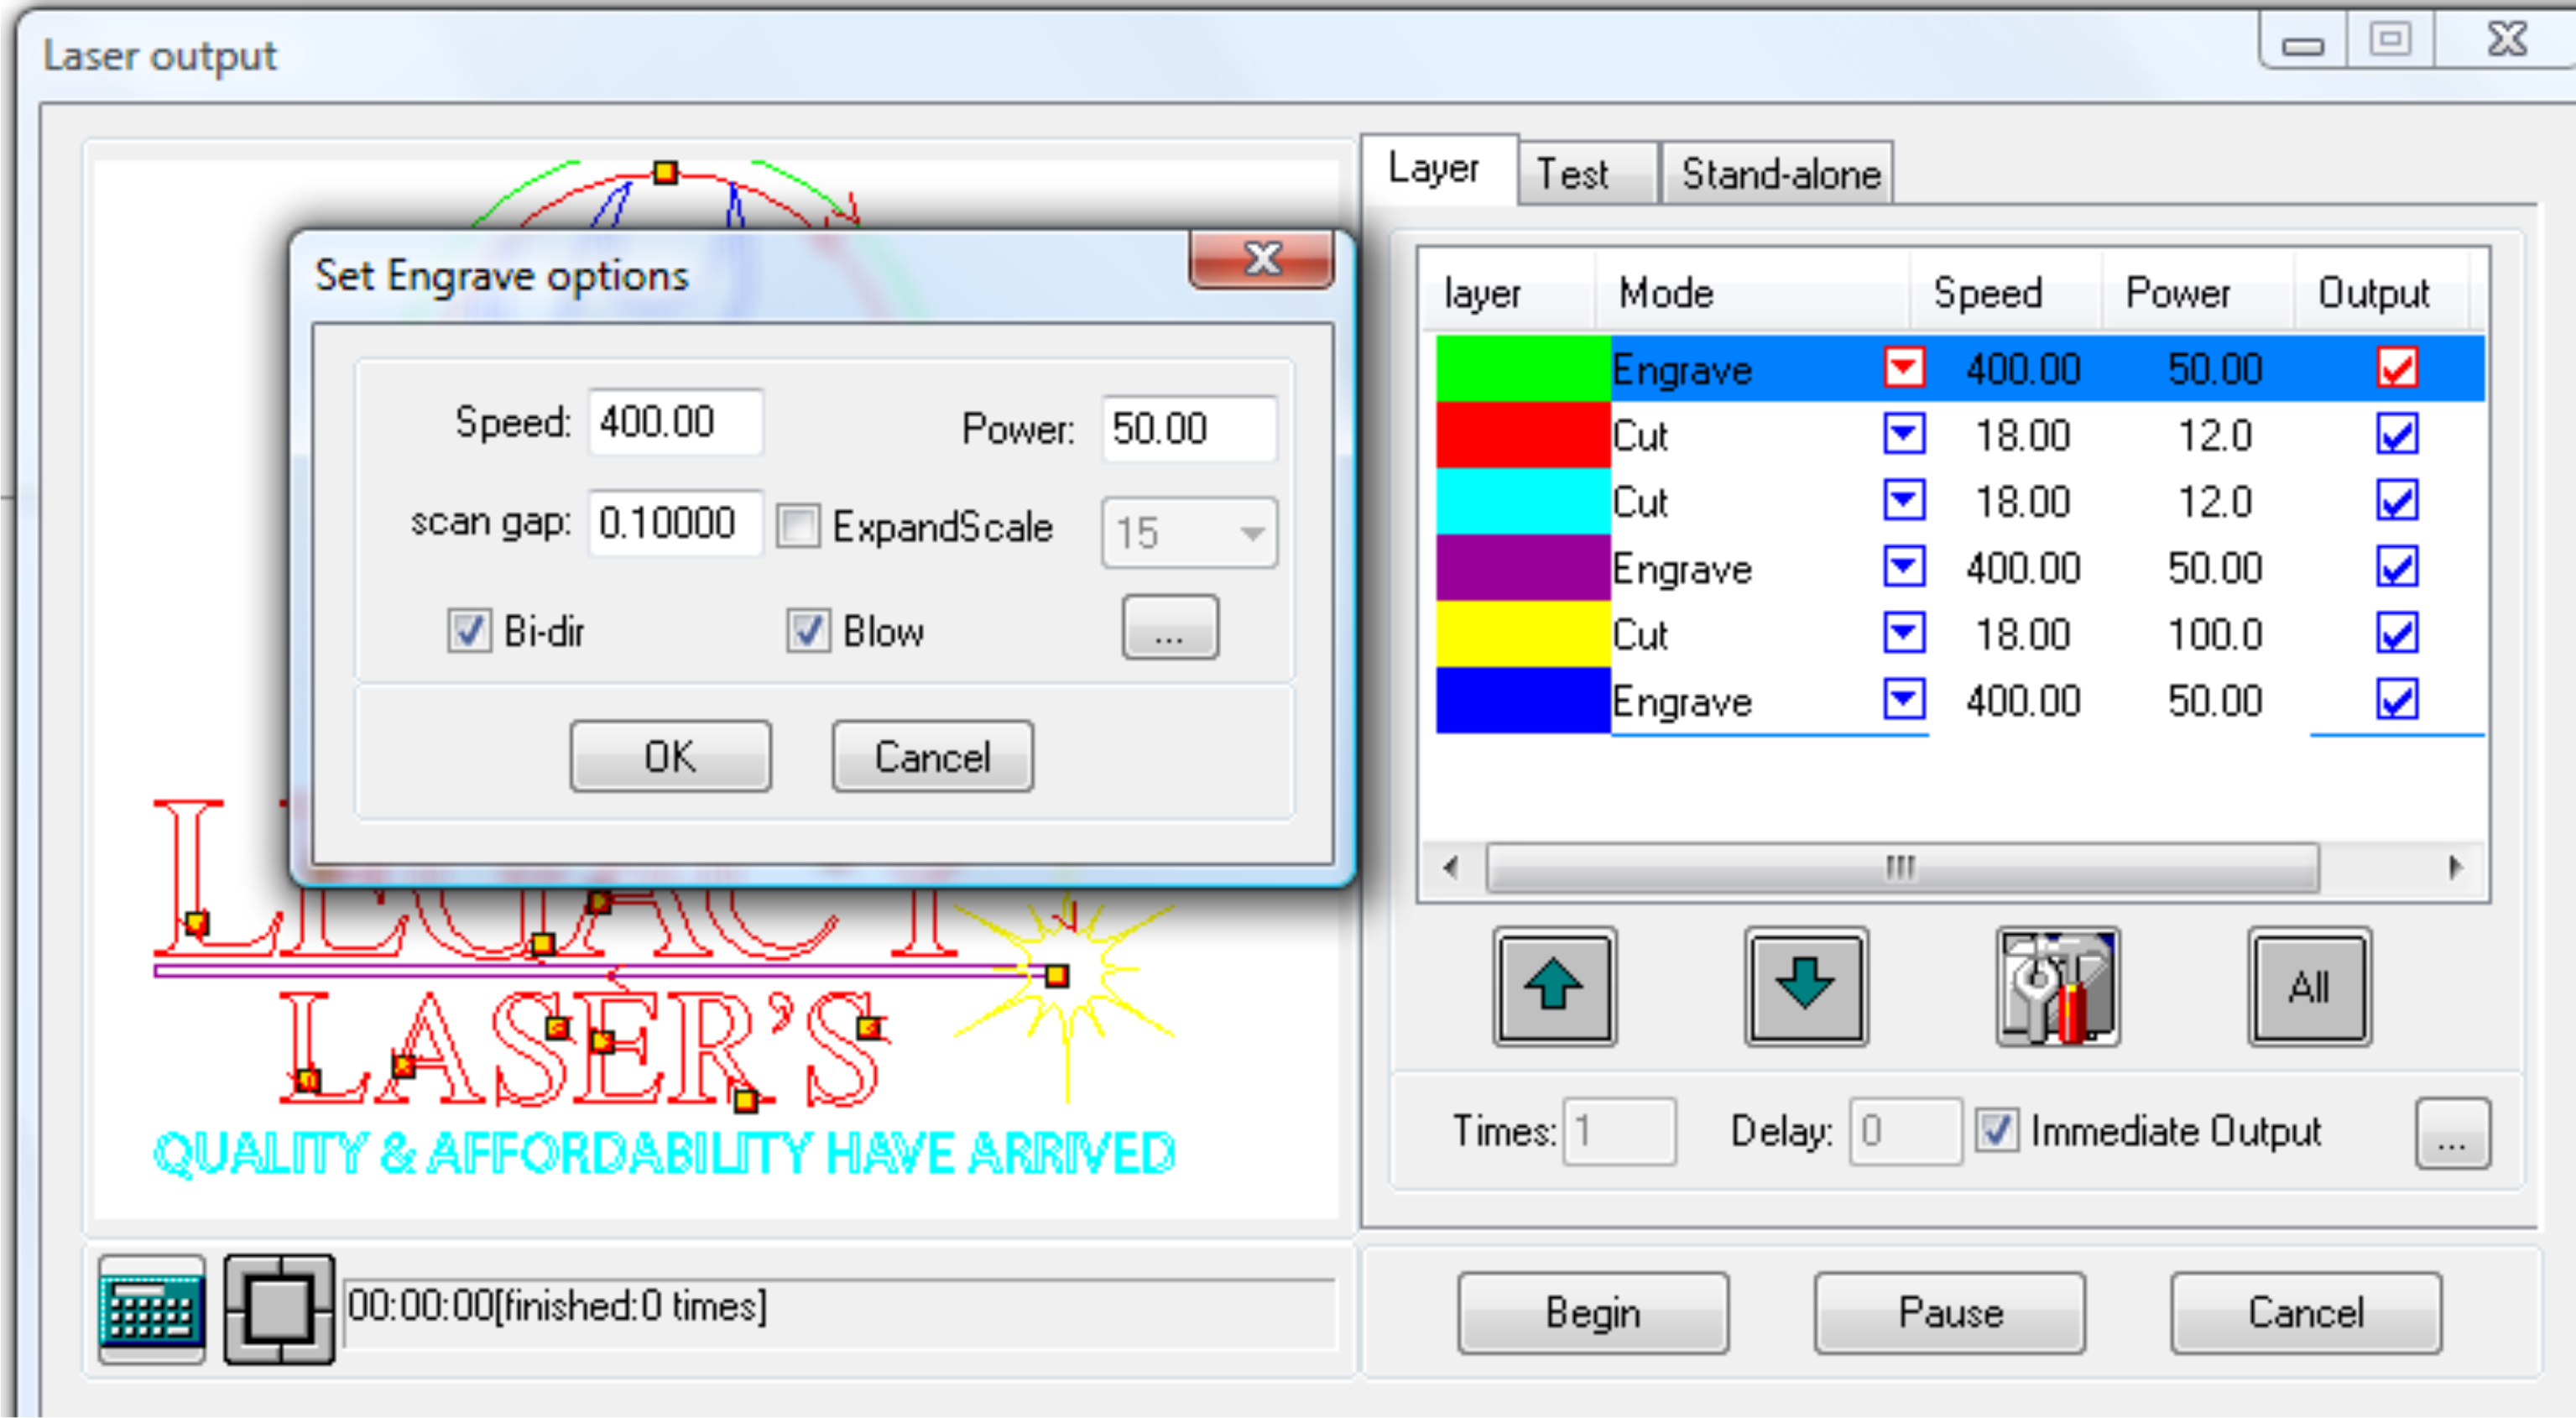Select the red layer color swatch
This screenshot has height=1418, width=2576.
[1523, 434]
